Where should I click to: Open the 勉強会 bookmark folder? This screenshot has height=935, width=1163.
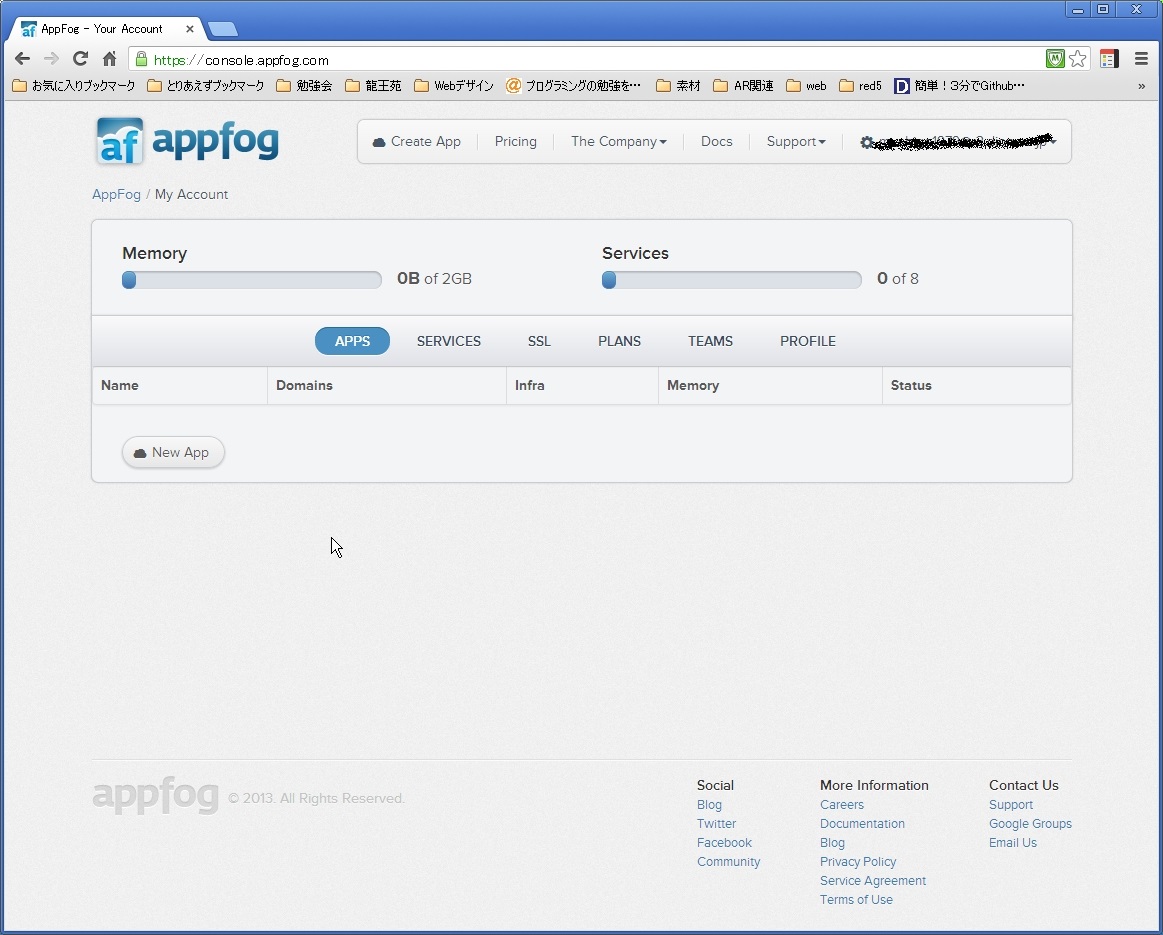pos(304,86)
